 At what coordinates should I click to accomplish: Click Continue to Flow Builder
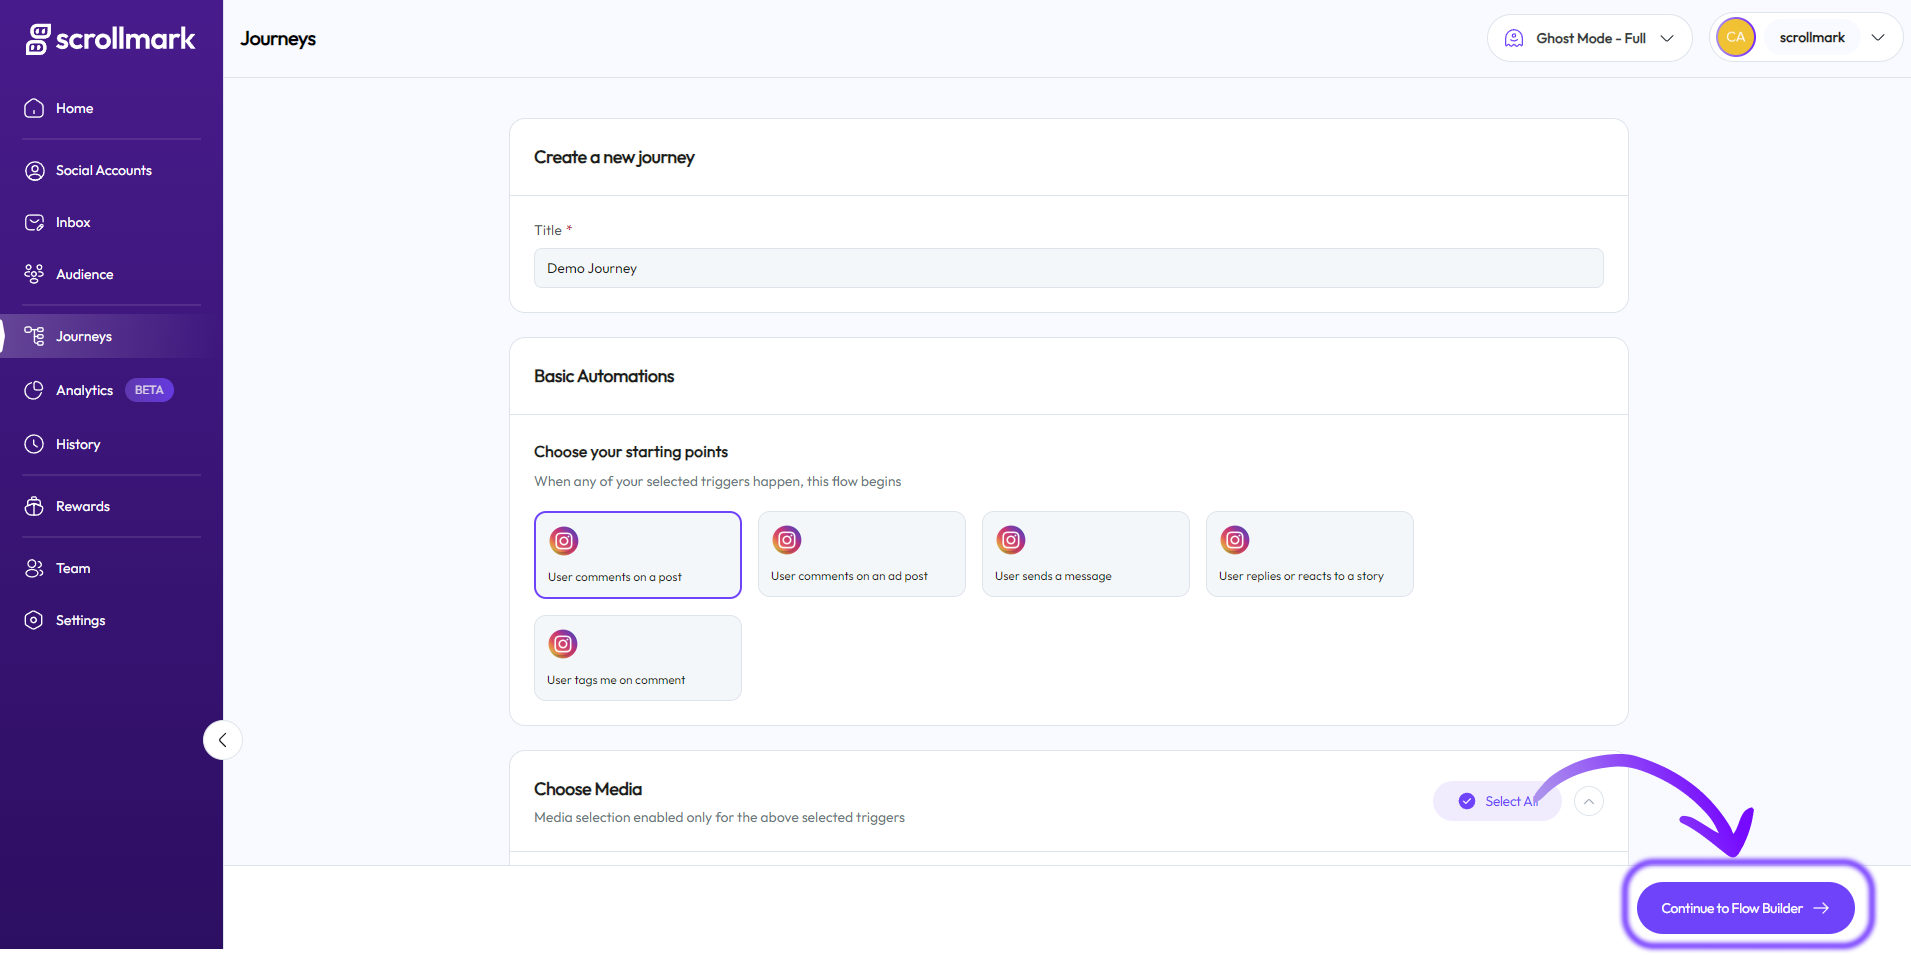(x=1744, y=908)
